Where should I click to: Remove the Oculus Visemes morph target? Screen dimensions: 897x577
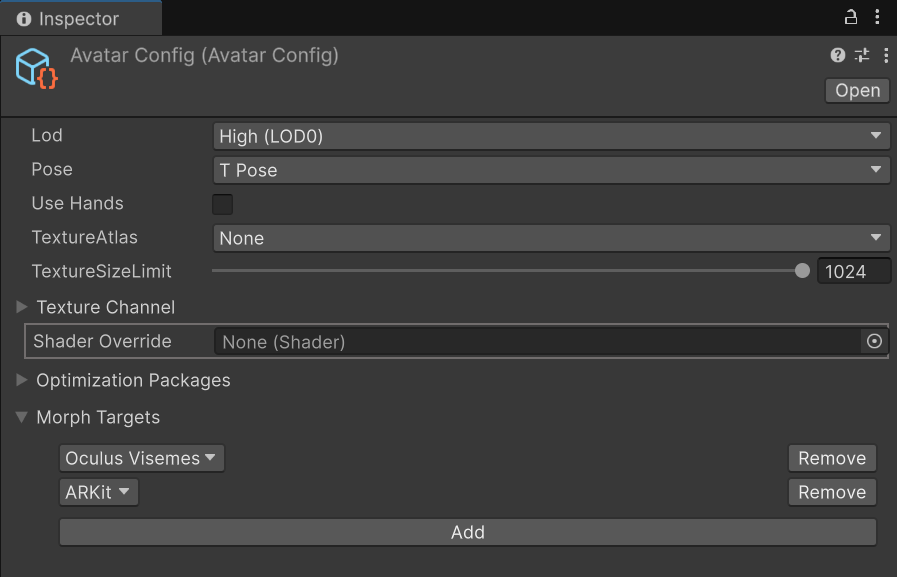831,458
